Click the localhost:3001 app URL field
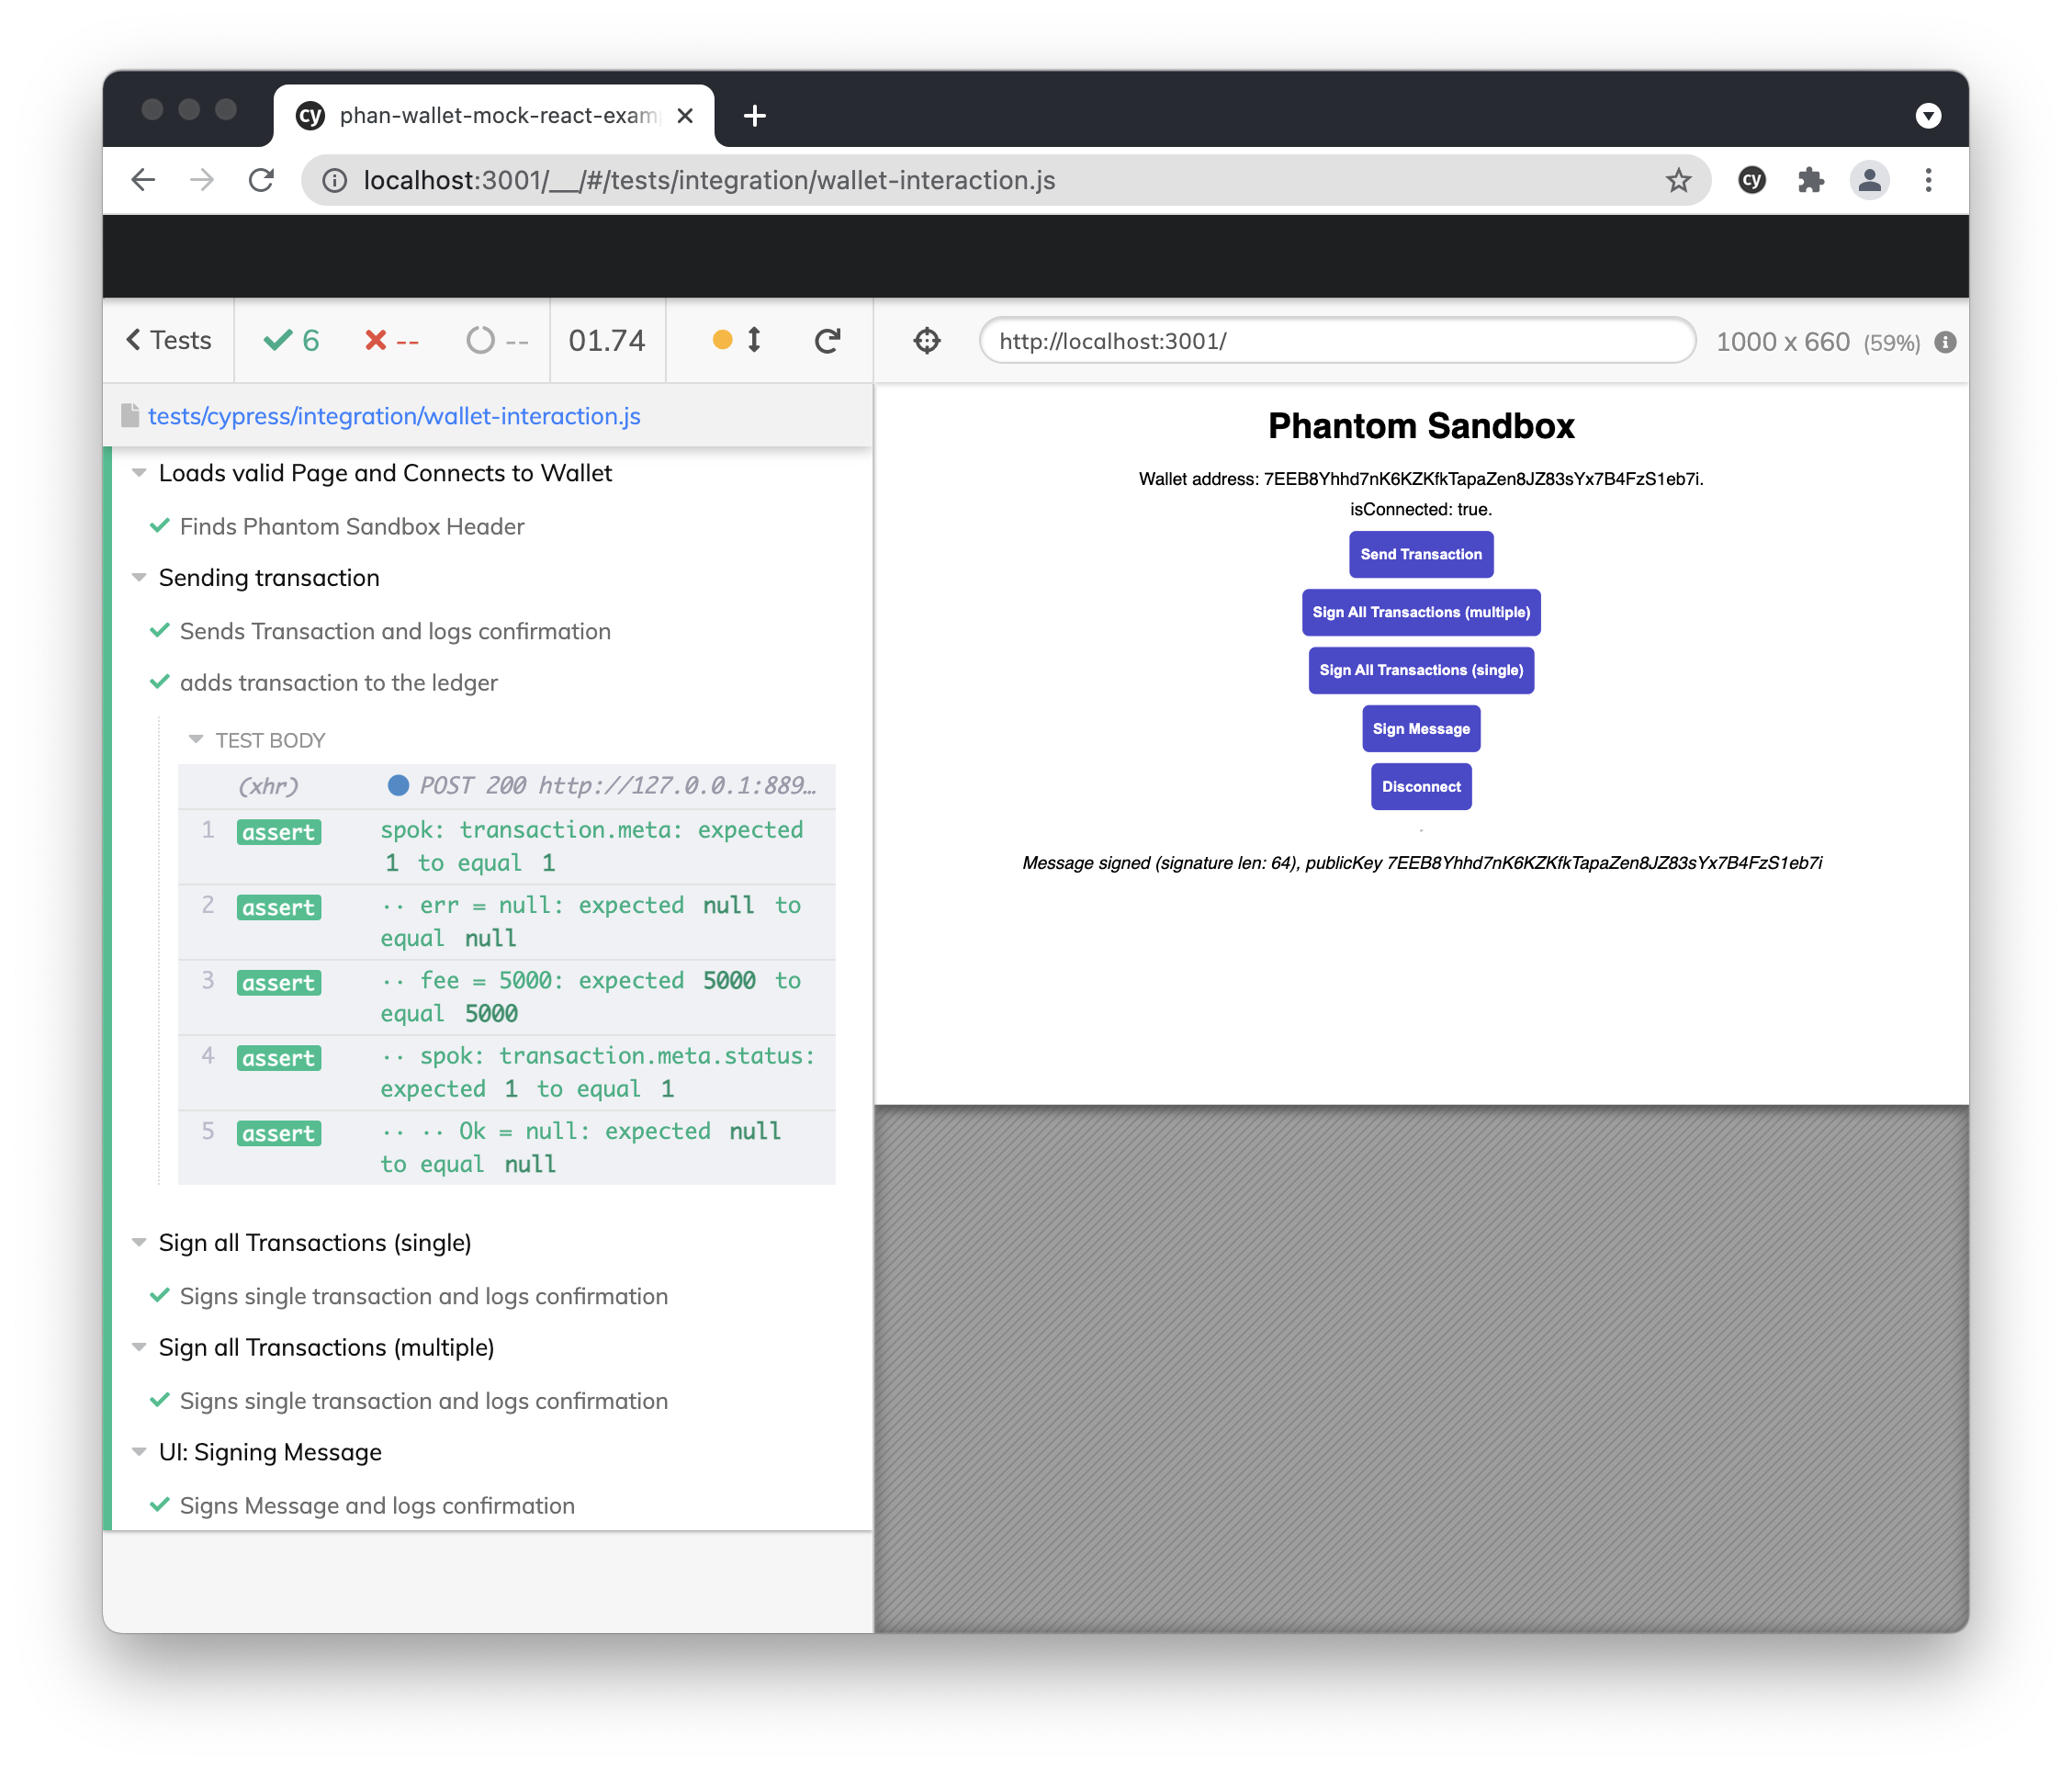Viewport: 2072px width, 1769px height. click(x=1336, y=341)
